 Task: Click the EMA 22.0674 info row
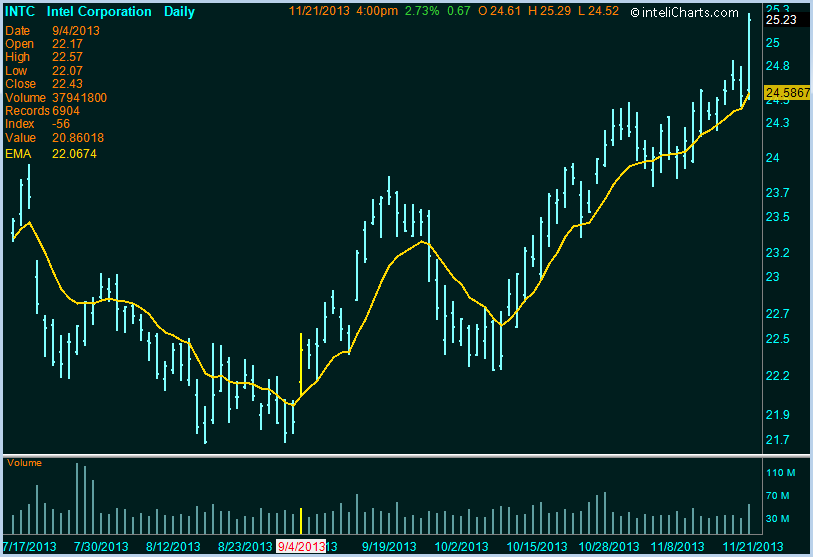pos(51,154)
